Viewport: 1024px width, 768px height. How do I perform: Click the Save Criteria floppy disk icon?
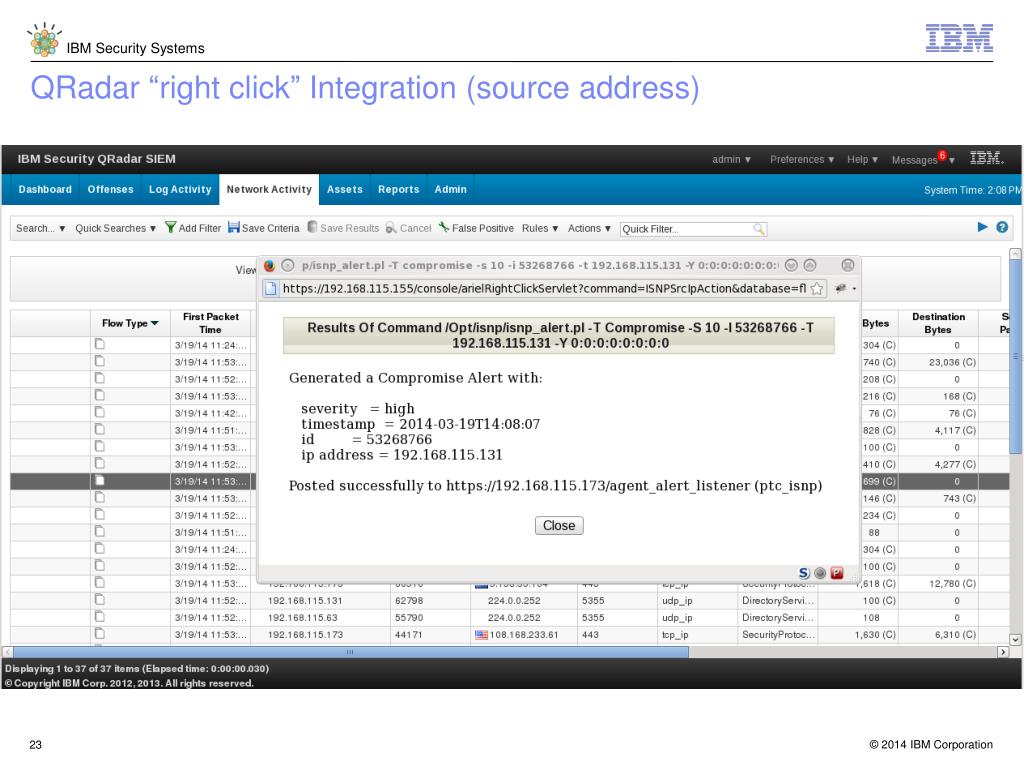[234, 227]
